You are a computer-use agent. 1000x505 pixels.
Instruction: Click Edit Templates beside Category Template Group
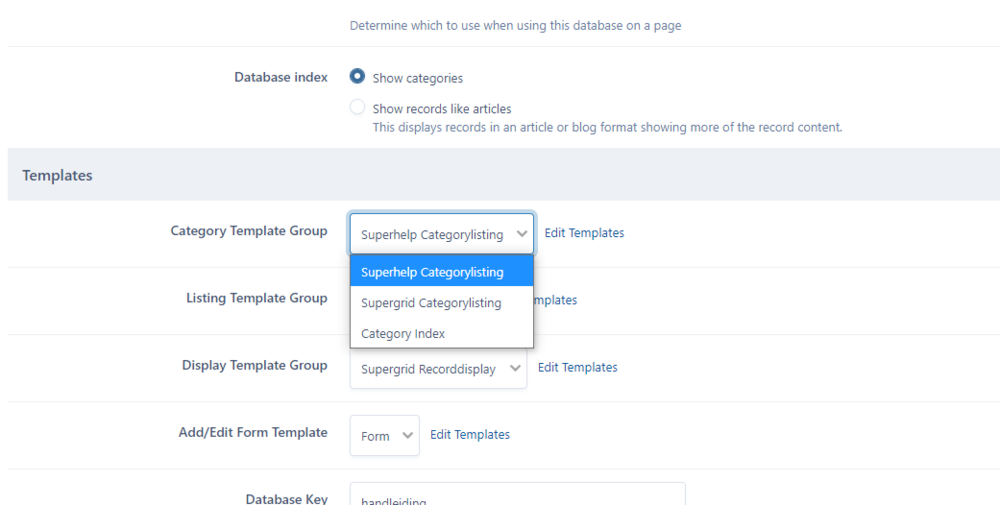click(x=584, y=233)
